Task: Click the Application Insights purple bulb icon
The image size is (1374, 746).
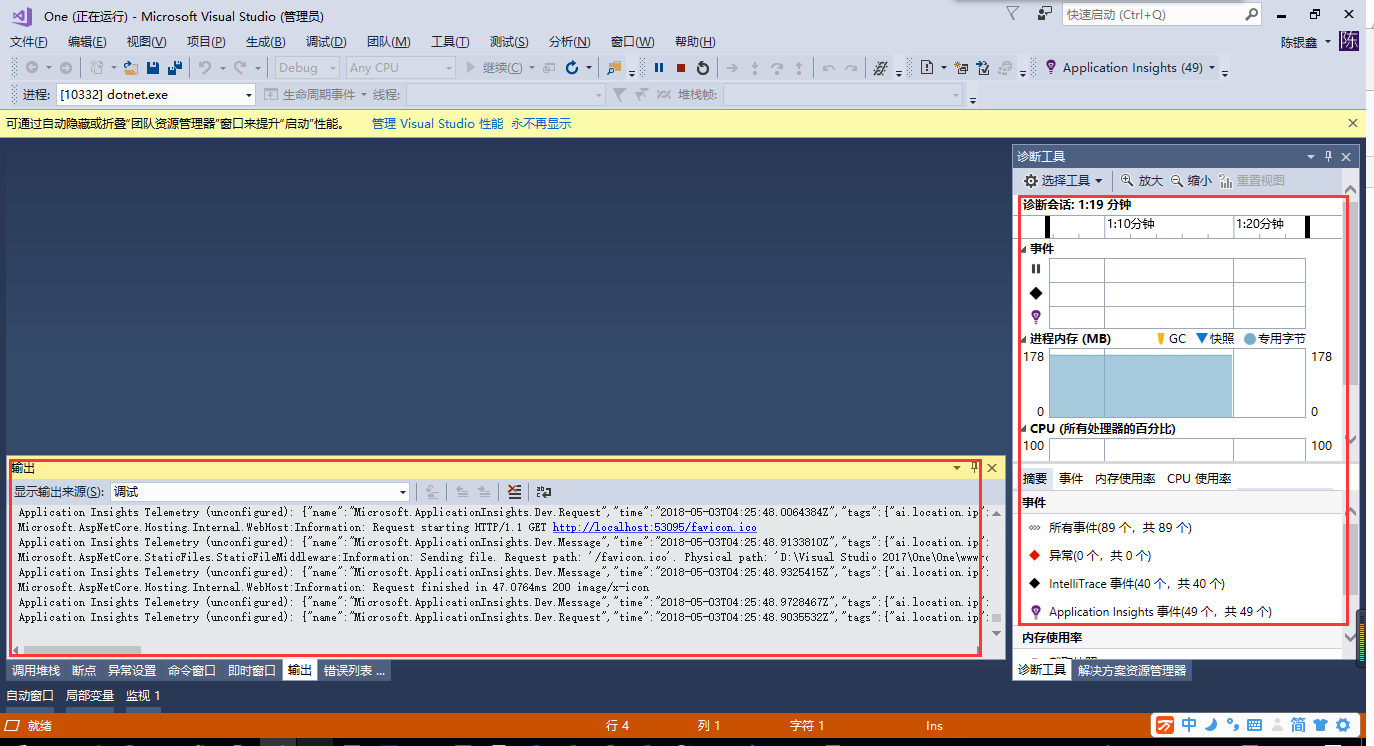Action: coord(1050,68)
